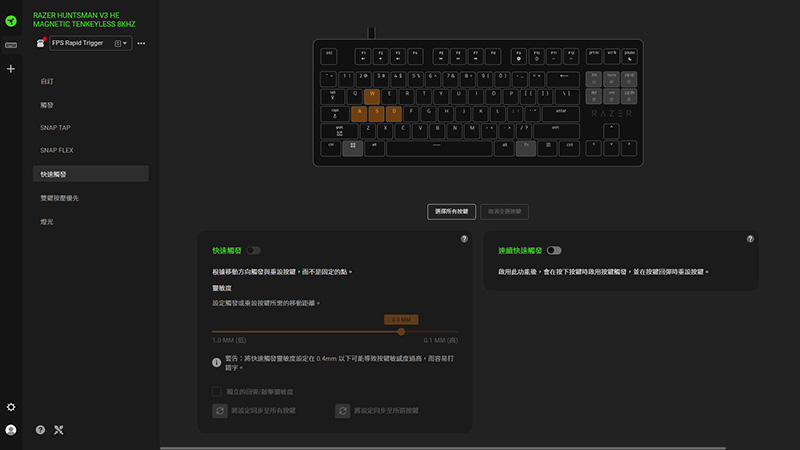Click help icon on 快速觸發 card
The image size is (800, 450).
pos(464,239)
